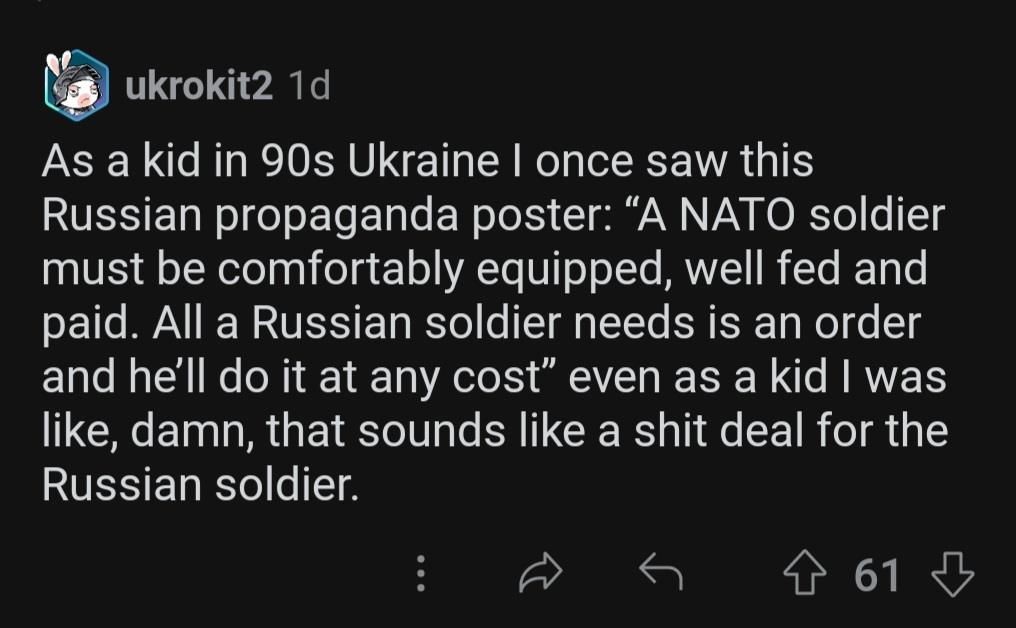This screenshot has height=628, width=1016.
Task: Open more actions via the vertical ellipsis
Action: (421, 574)
